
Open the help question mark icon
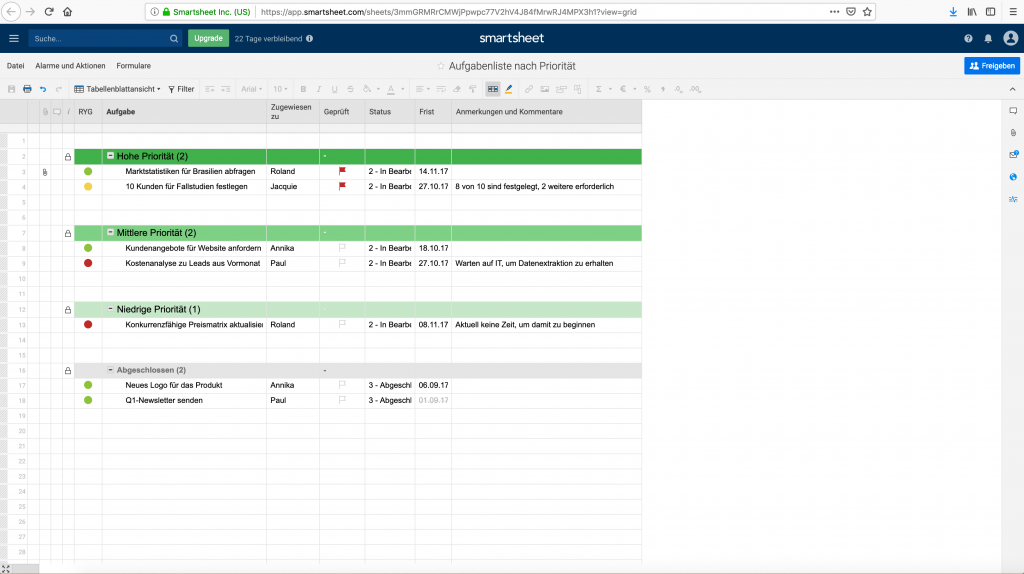(968, 38)
